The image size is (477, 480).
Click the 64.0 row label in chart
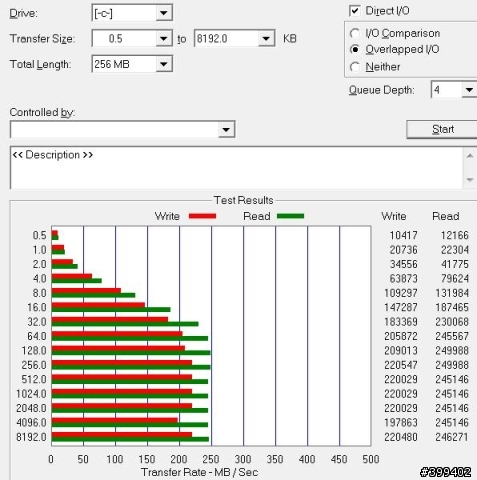coord(37,336)
